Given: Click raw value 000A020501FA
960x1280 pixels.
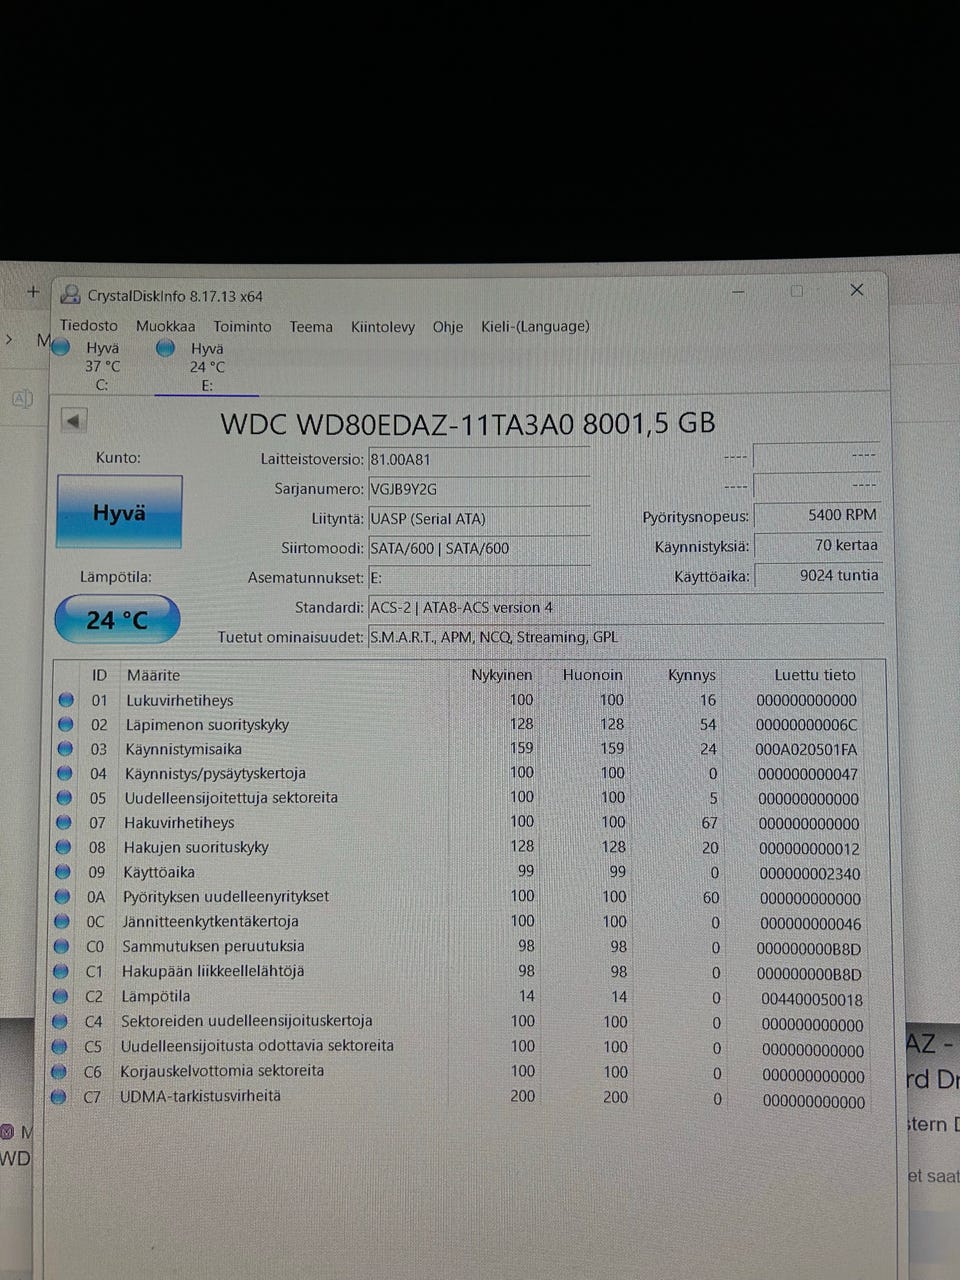Looking at the screenshot, I should coord(806,750).
